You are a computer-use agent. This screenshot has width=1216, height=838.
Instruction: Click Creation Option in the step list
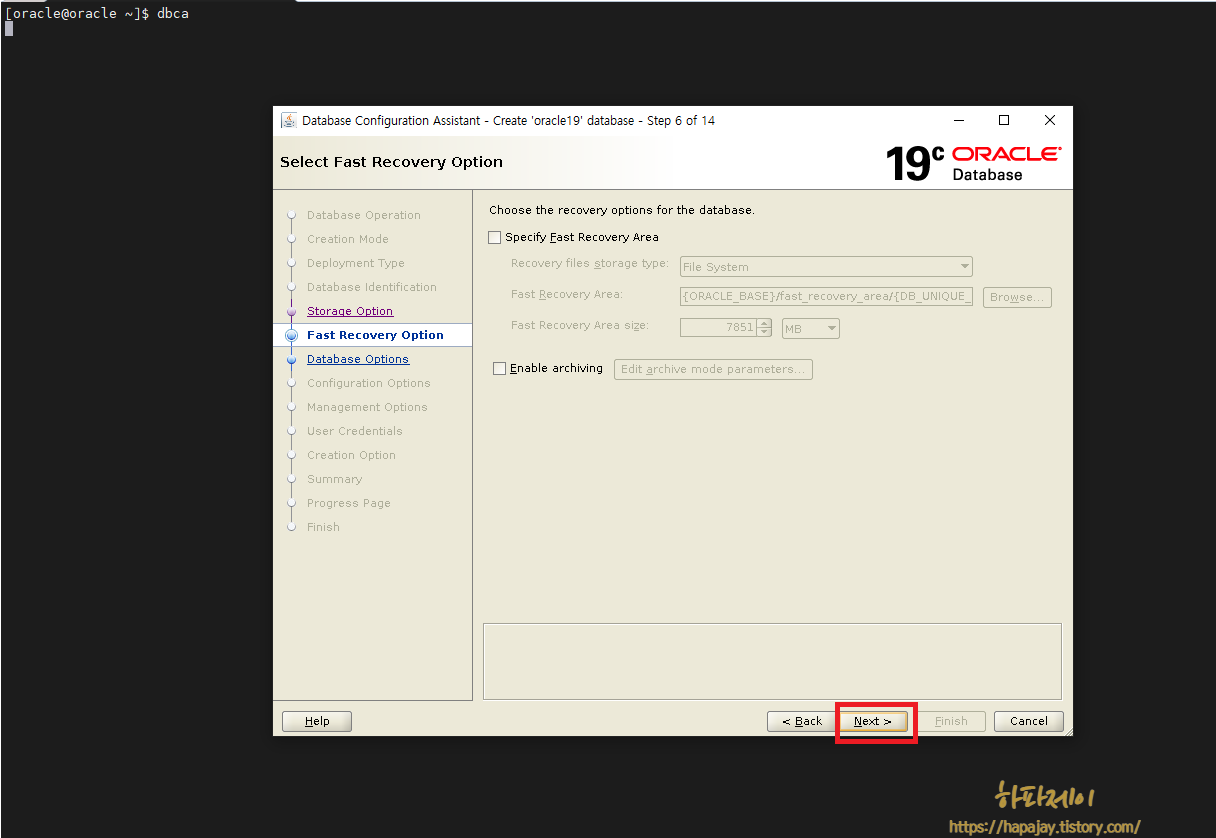pos(351,455)
